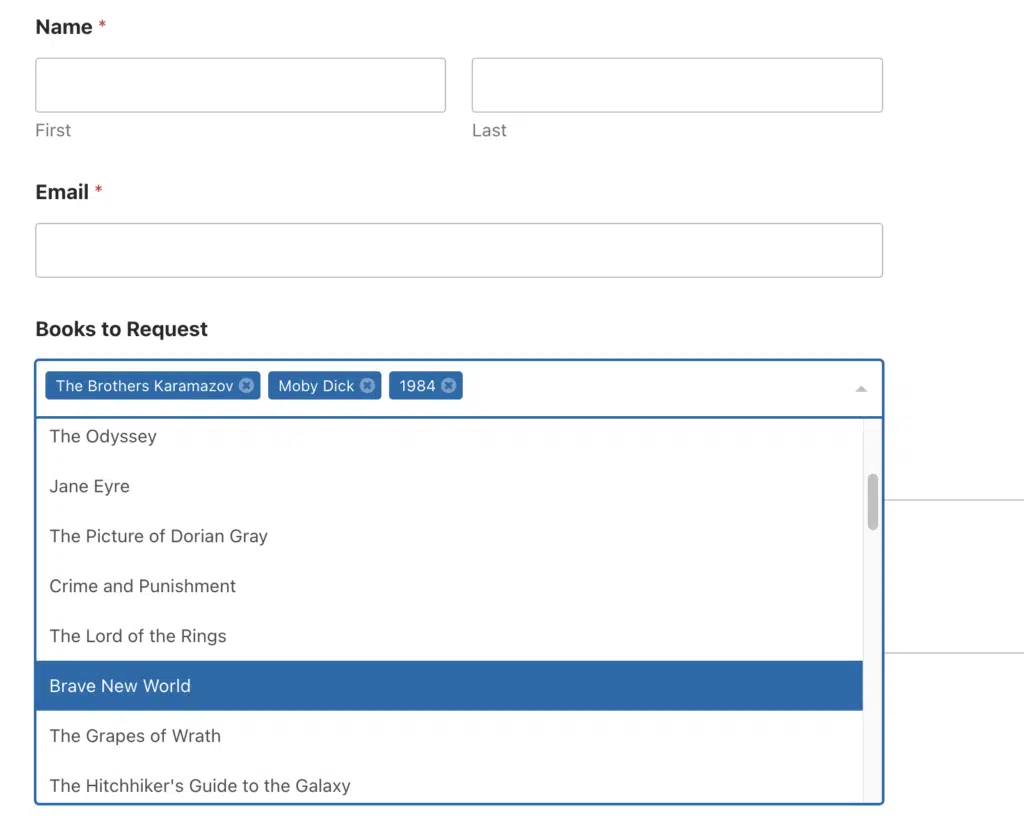Choose the highlighted Brave New World option
The width and height of the screenshot is (1024, 831).
(449, 685)
